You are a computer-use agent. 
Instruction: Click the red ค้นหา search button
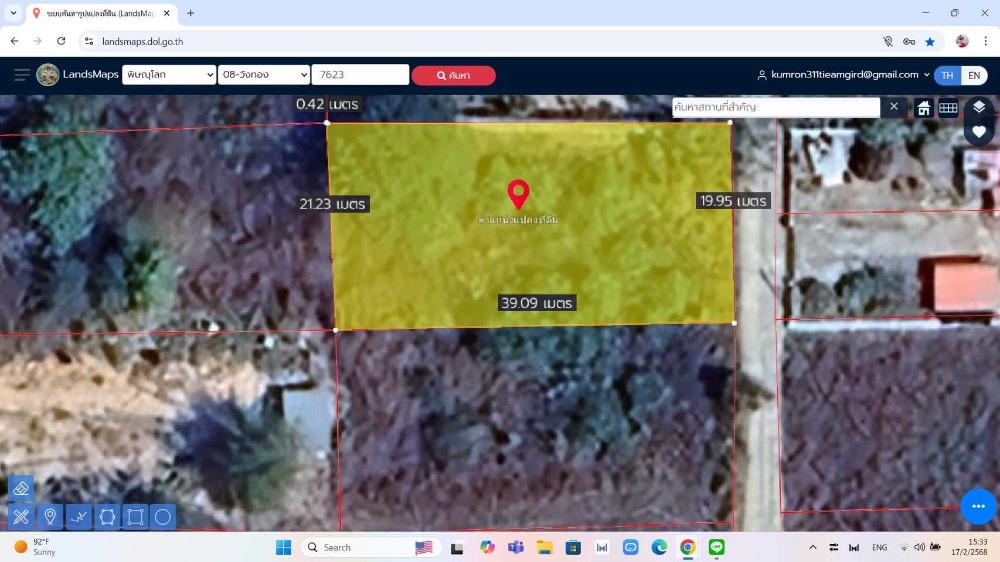(x=453, y=76)
